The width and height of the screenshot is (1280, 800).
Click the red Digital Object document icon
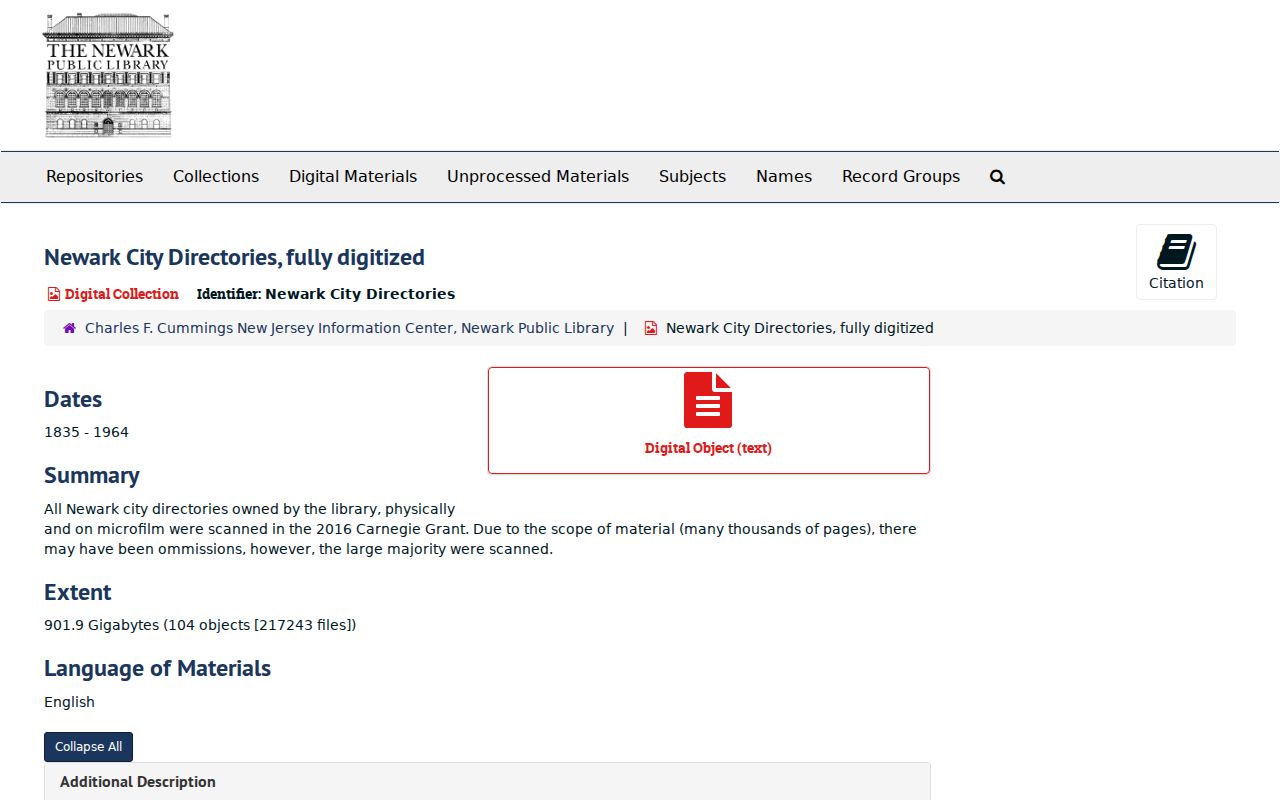point(708,400)
